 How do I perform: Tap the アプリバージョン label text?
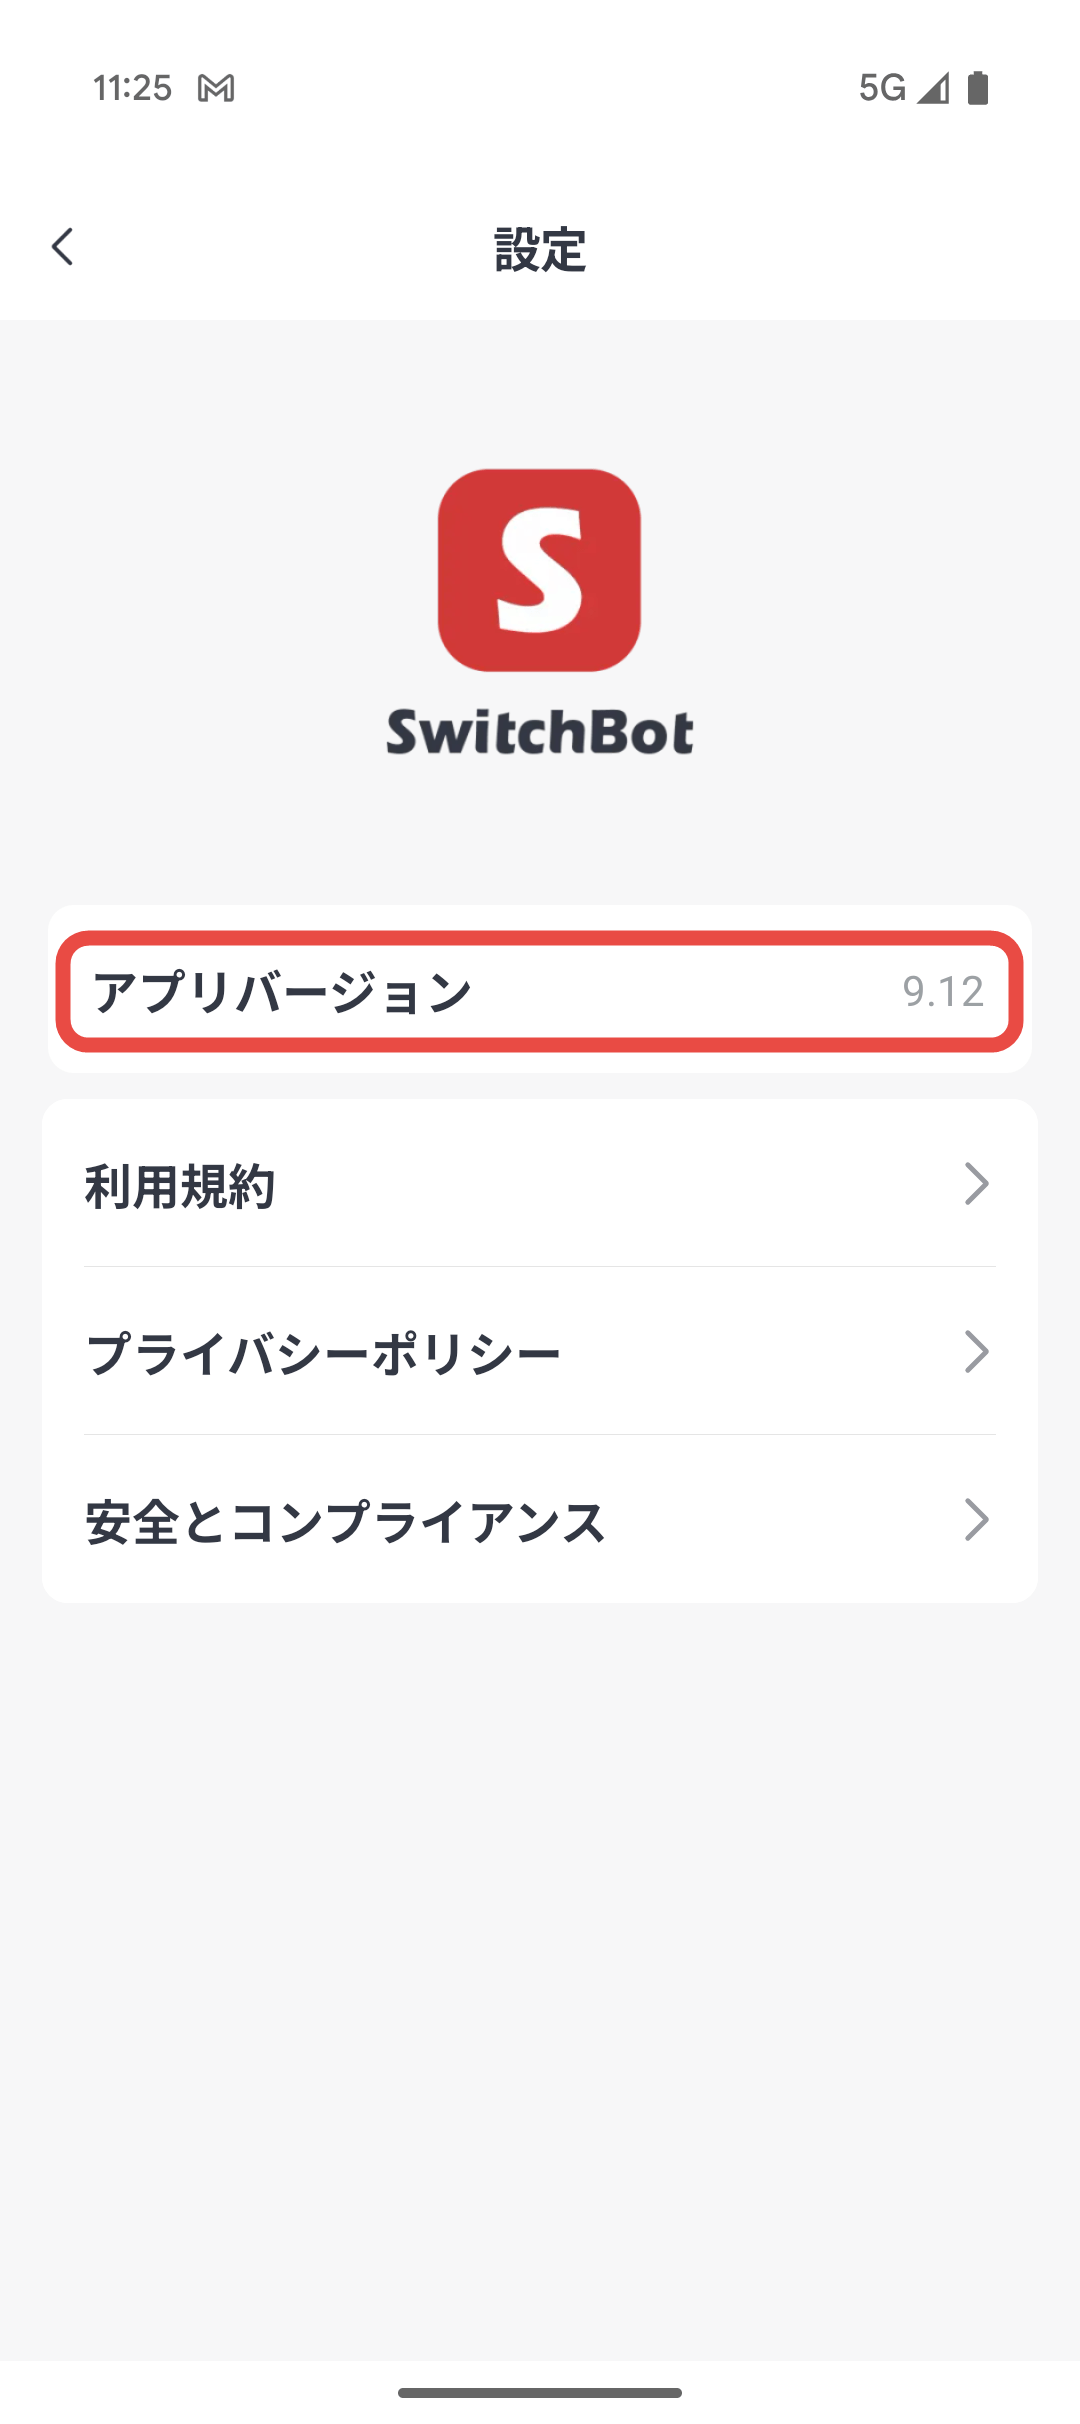click(x=282, y=992)
